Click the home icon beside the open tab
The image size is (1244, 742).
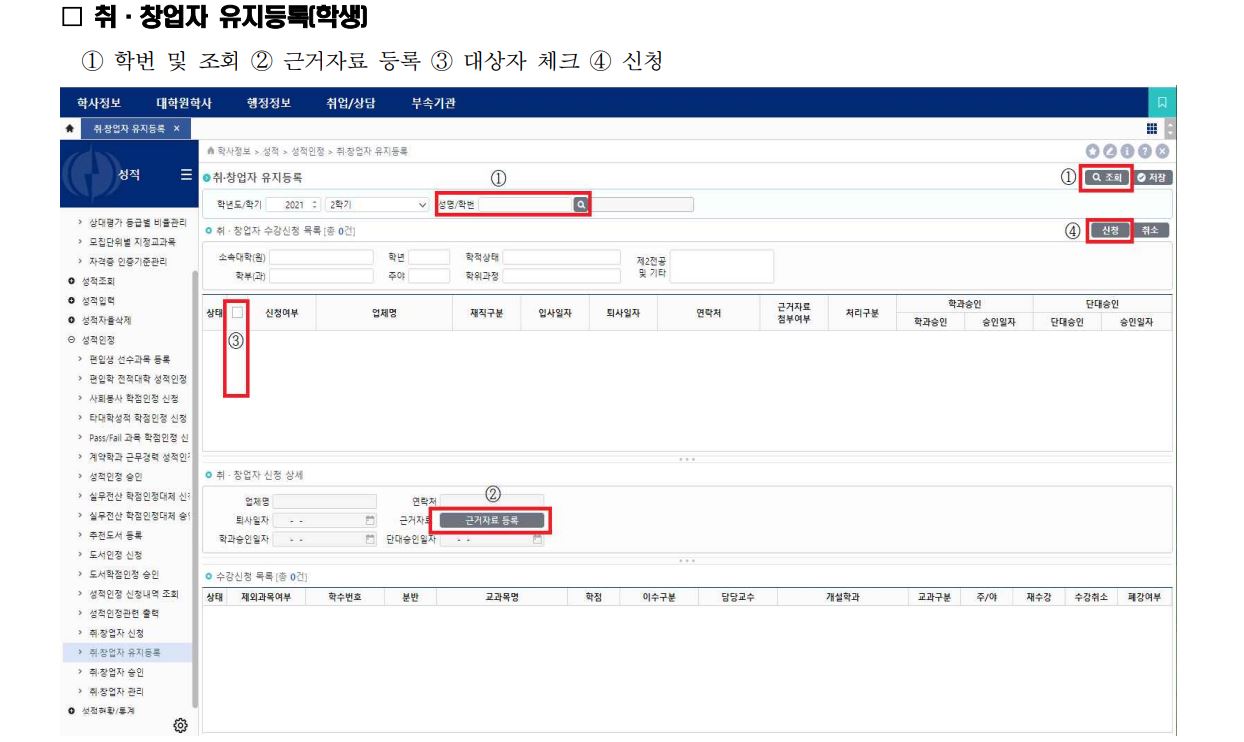[x=72, y=129]
